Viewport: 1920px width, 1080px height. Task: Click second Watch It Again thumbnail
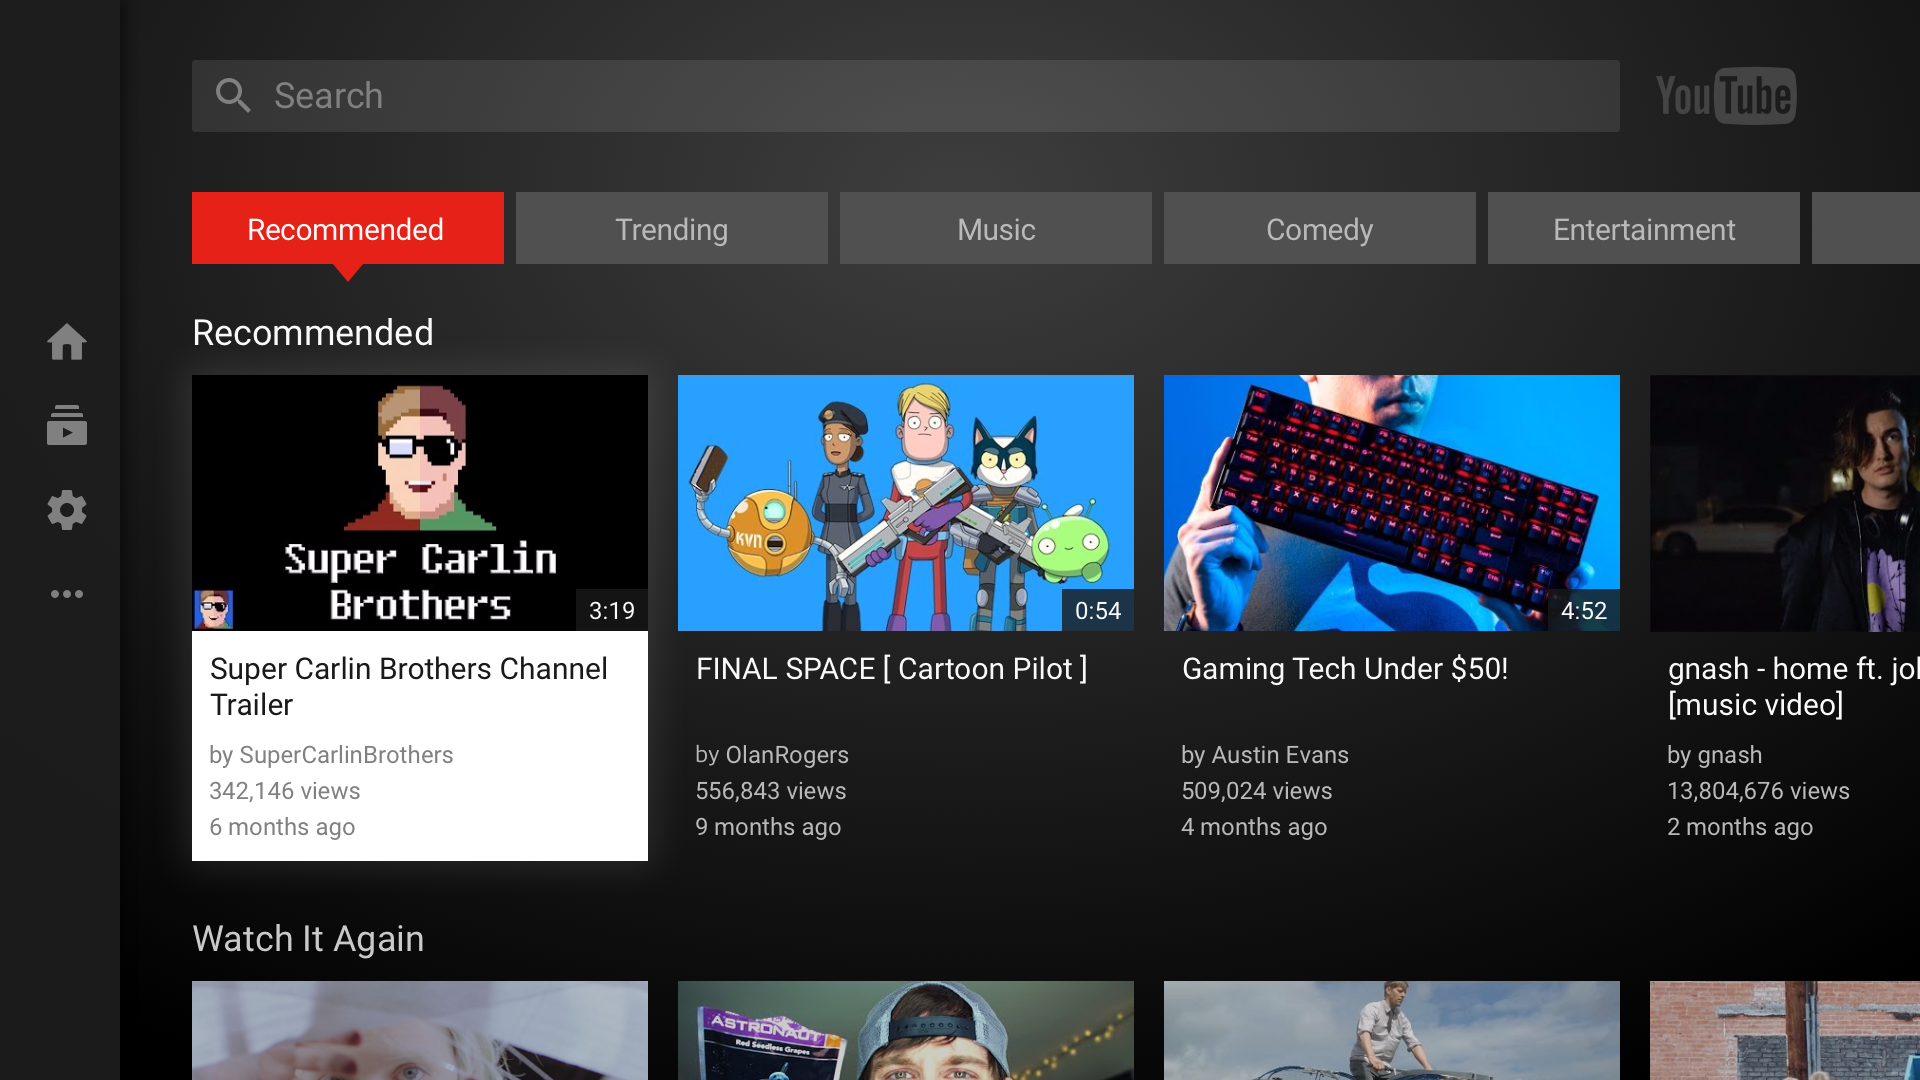coord(906,1029)
